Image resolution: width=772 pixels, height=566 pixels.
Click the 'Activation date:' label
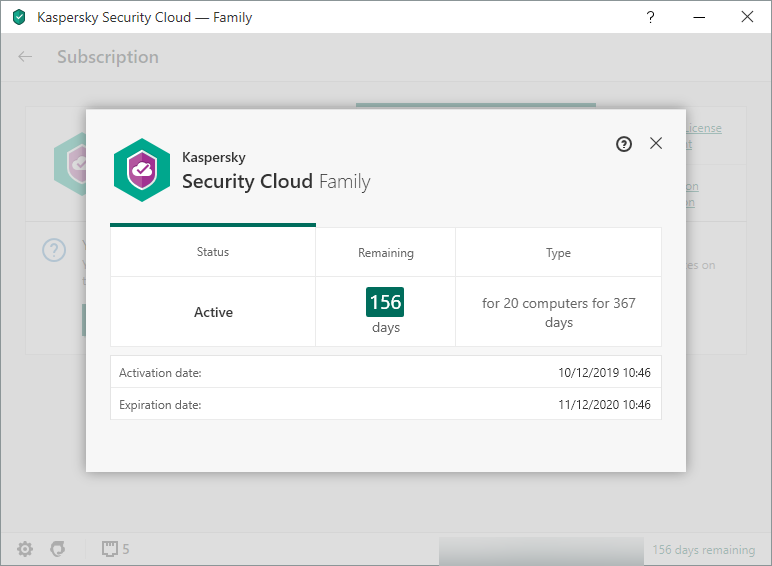(160, 373)
